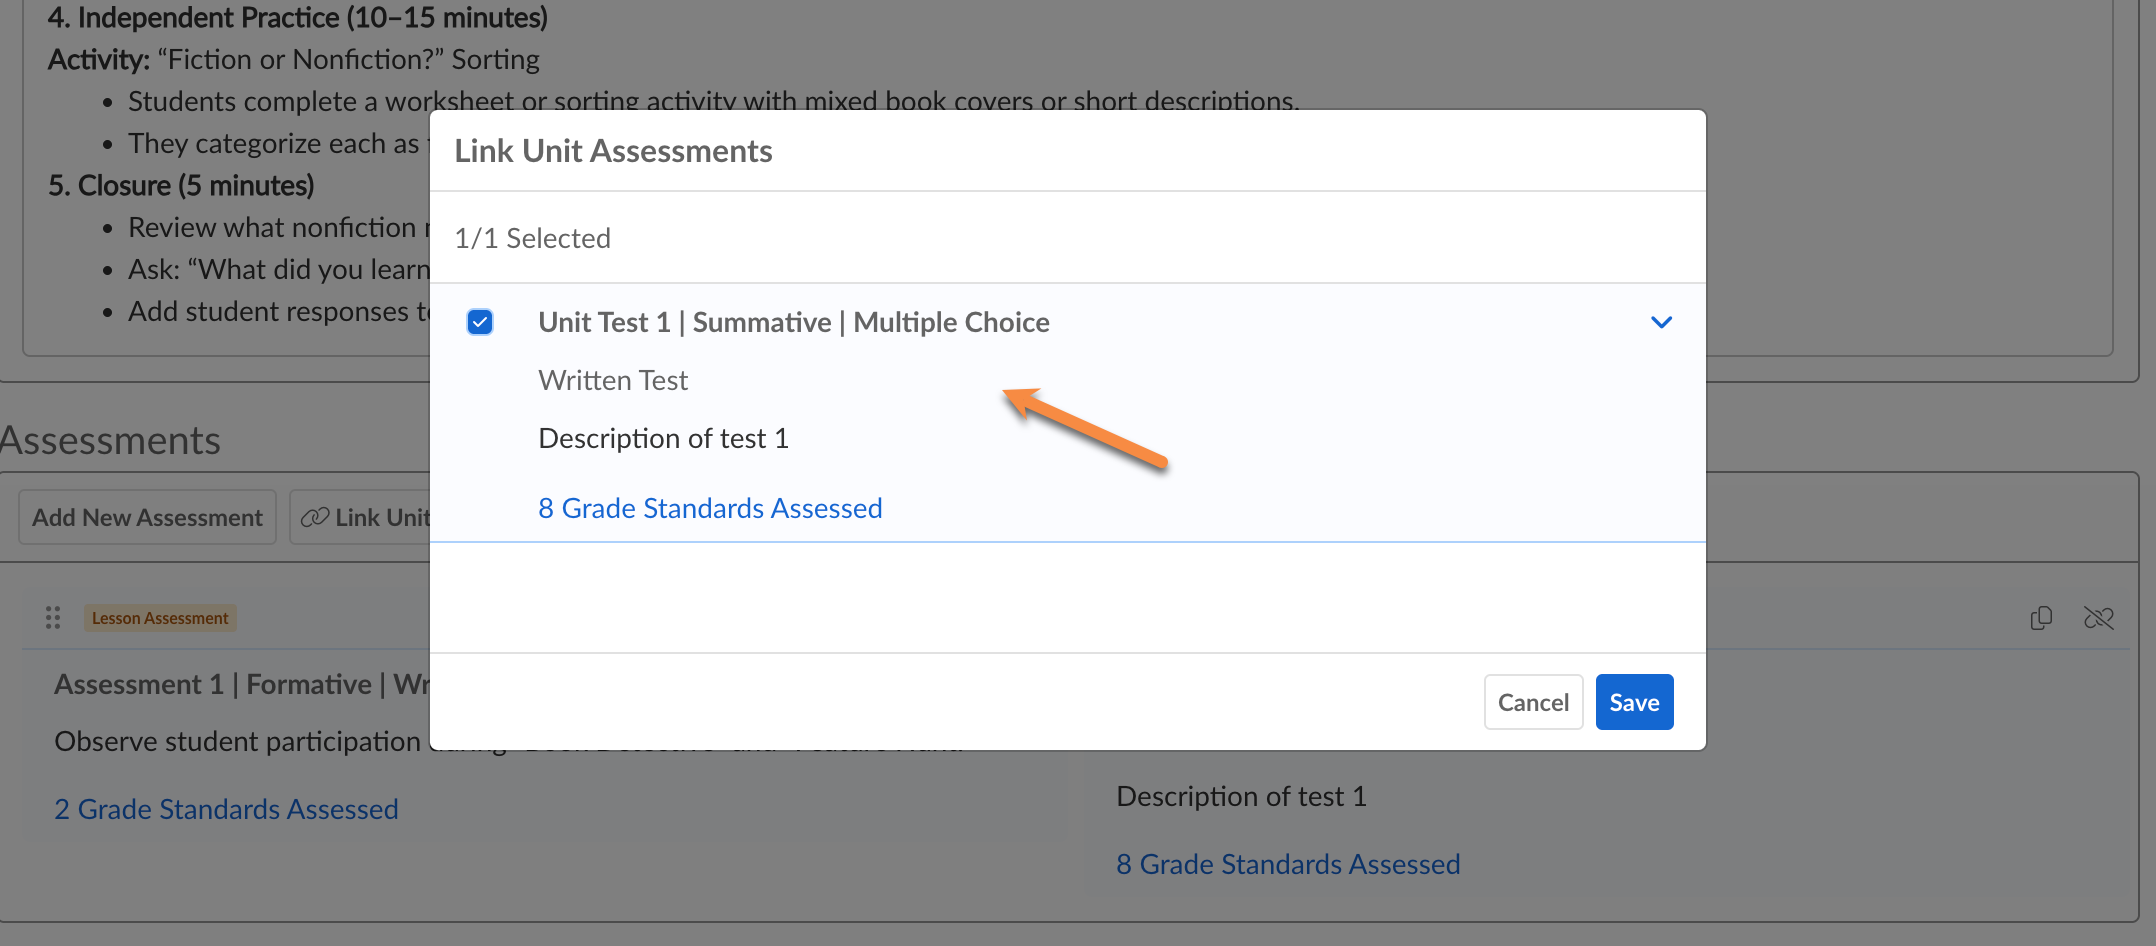Click the Lesson Assessment badge

pyautogui.click(x=160, y=618)
